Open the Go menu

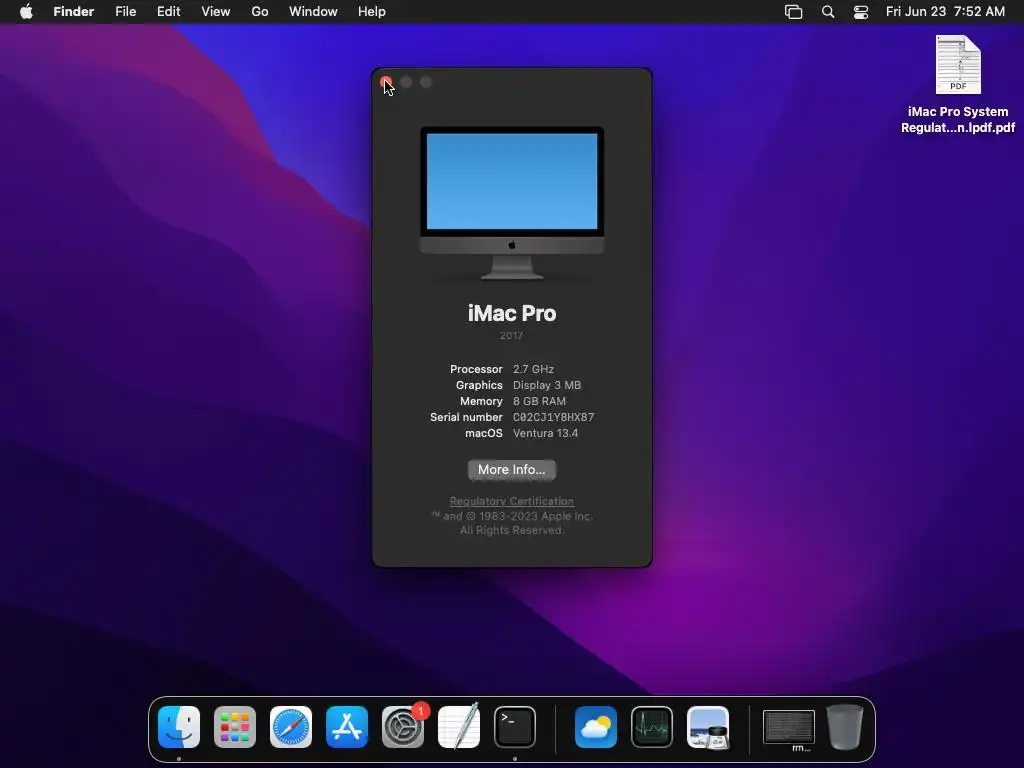pyautogui.click(x=260, y=12)
